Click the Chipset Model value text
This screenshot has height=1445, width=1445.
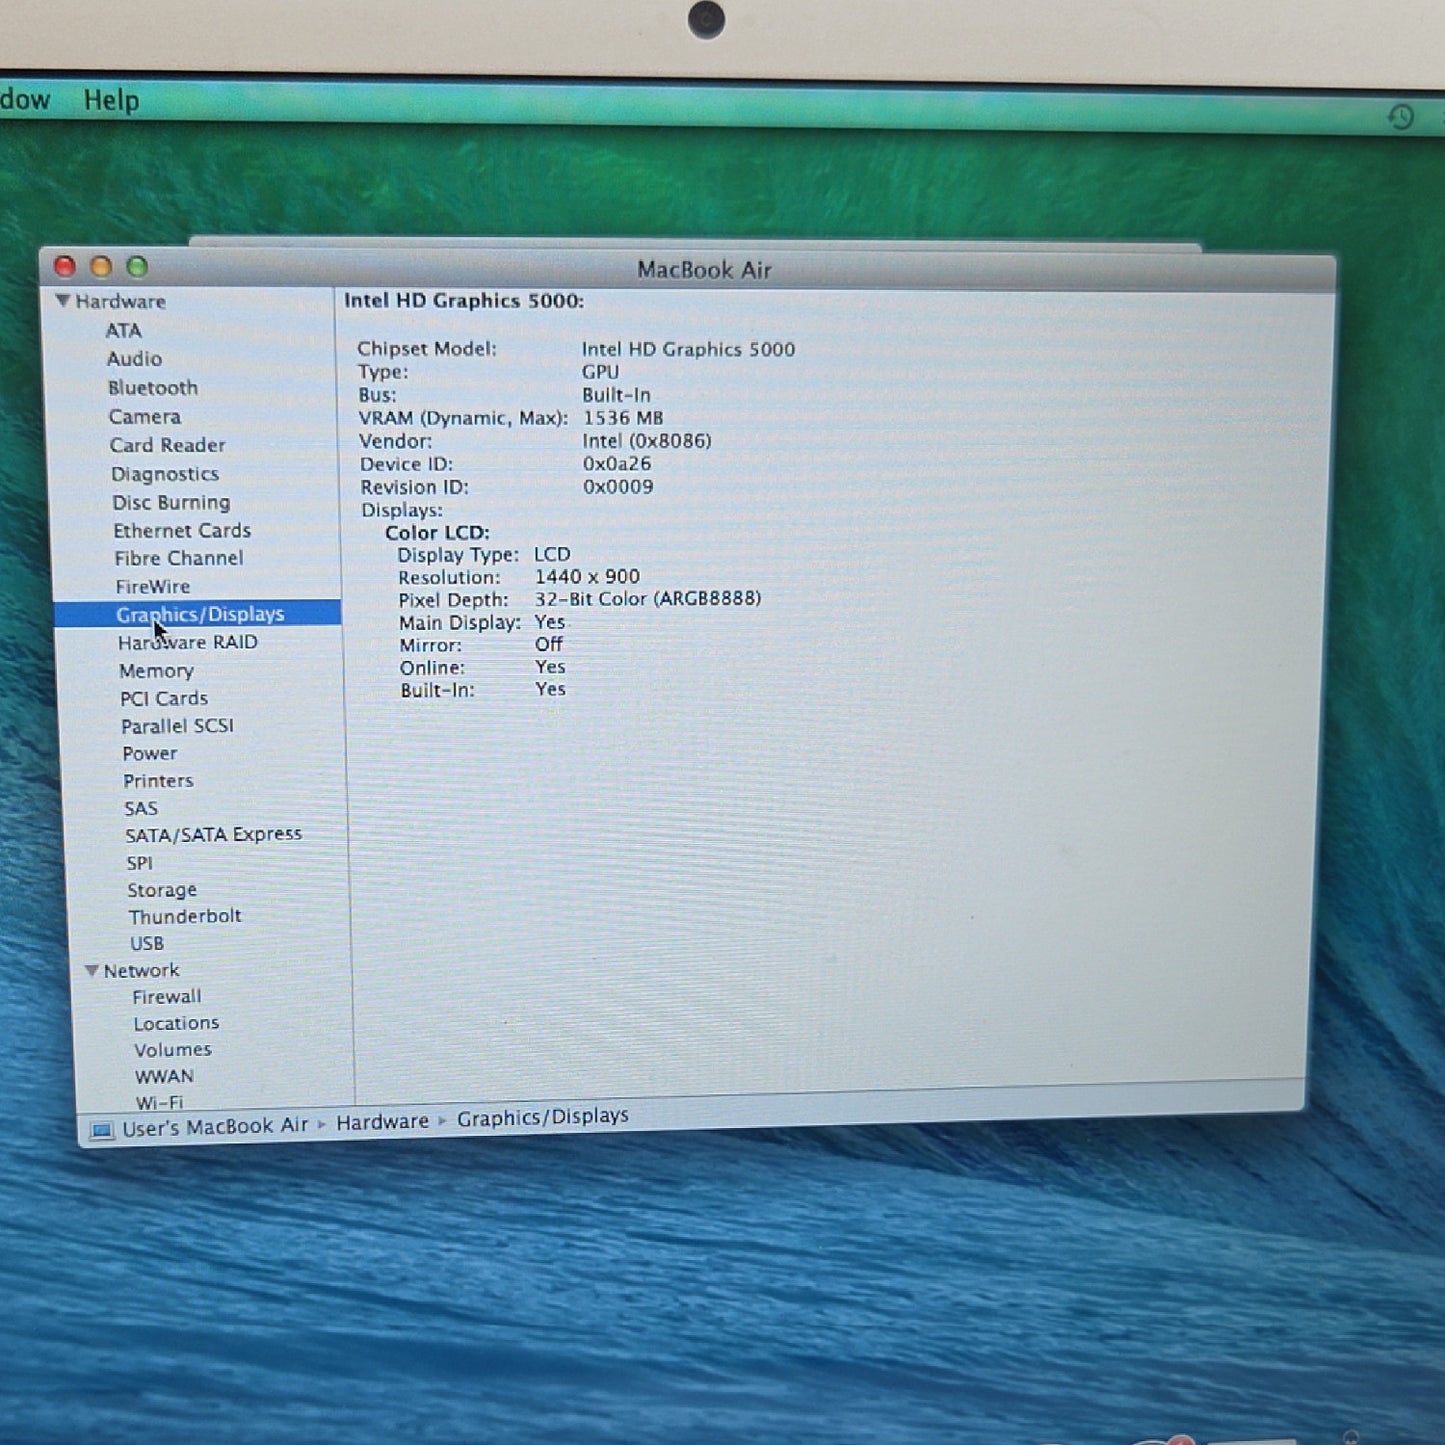(x=689, y=349)
